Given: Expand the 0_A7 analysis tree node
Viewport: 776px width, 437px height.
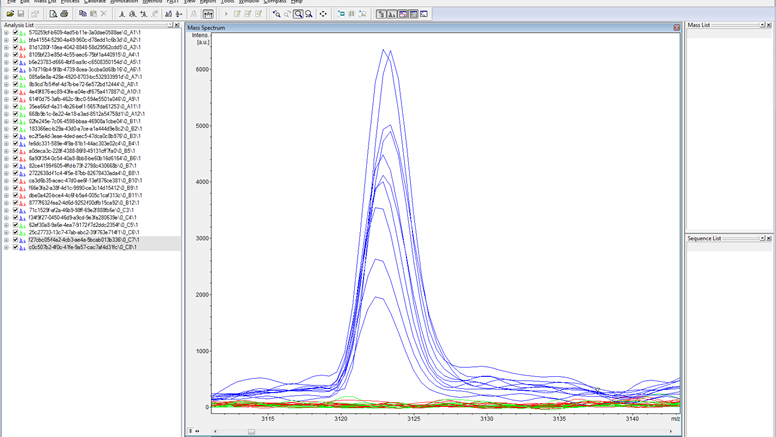Looking at the screenshot, I should [x=6, y=77].
